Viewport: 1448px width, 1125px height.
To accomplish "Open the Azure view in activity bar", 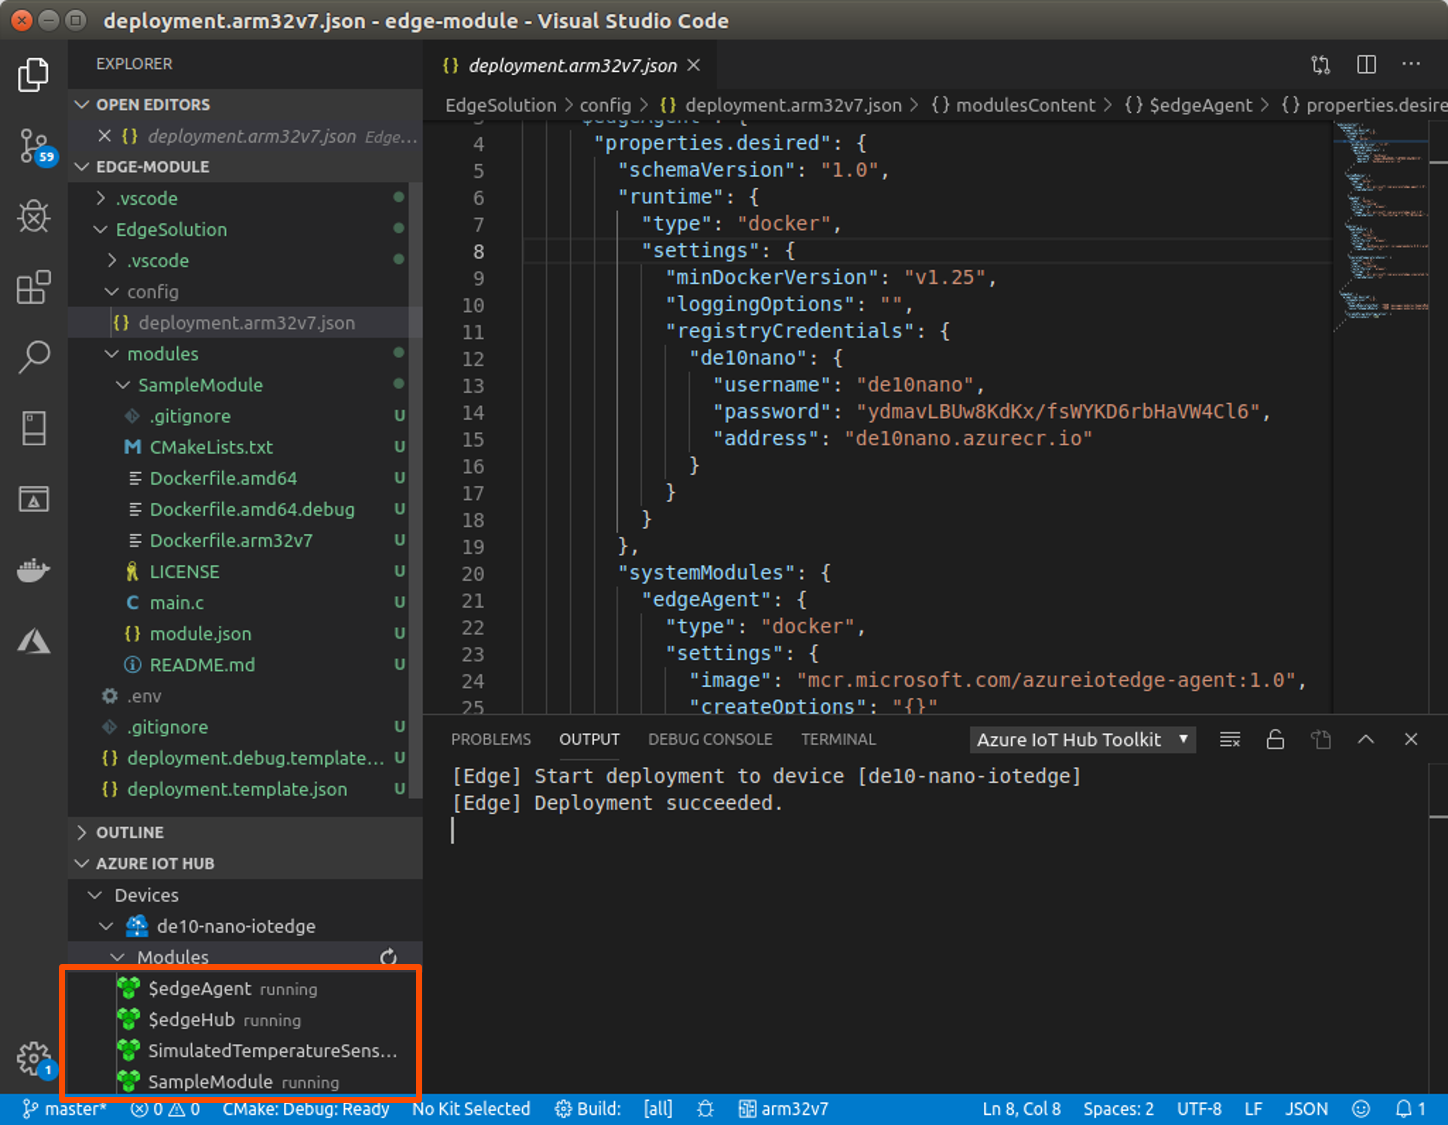I will 34,641.
